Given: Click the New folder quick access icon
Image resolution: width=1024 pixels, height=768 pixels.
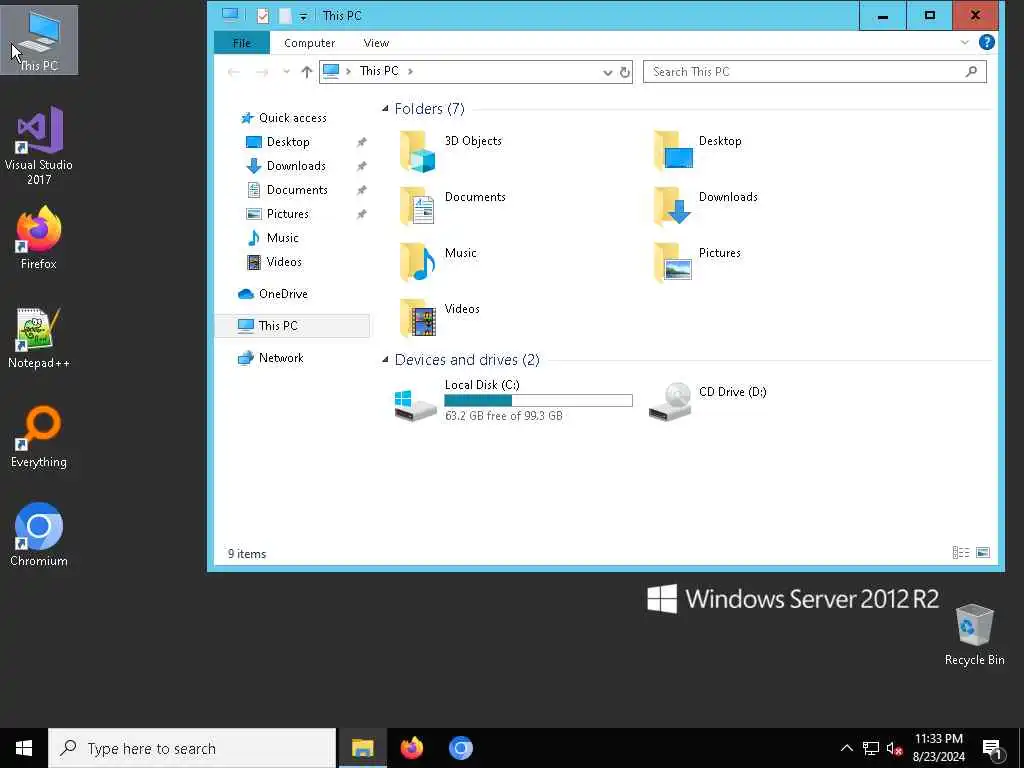Looking at the screenshot, I should click(x=285, y=16).
